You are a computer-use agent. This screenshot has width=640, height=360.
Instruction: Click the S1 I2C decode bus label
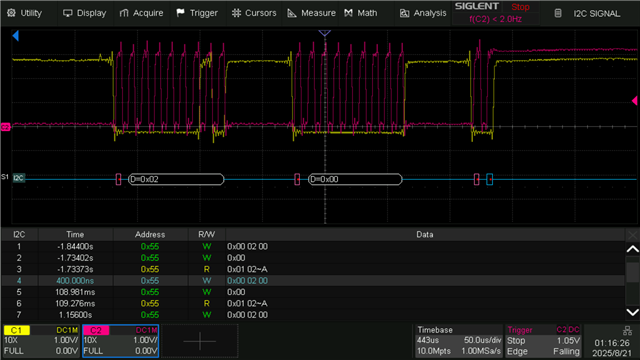click(19, 178)
